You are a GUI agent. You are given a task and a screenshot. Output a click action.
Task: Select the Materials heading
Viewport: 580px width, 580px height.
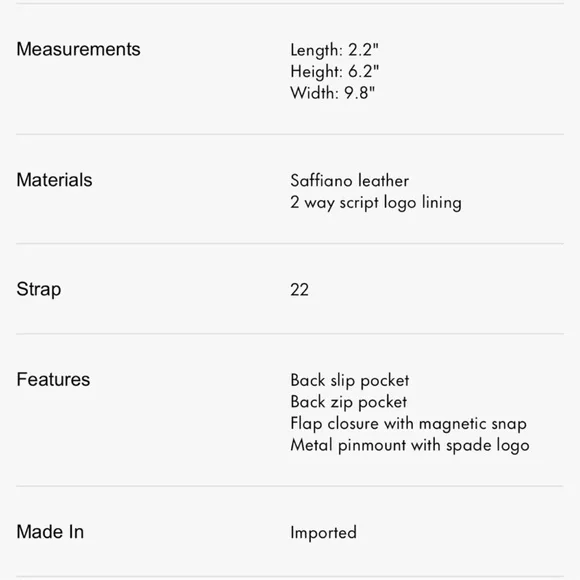pyautogui.click(x=54, y=180)
